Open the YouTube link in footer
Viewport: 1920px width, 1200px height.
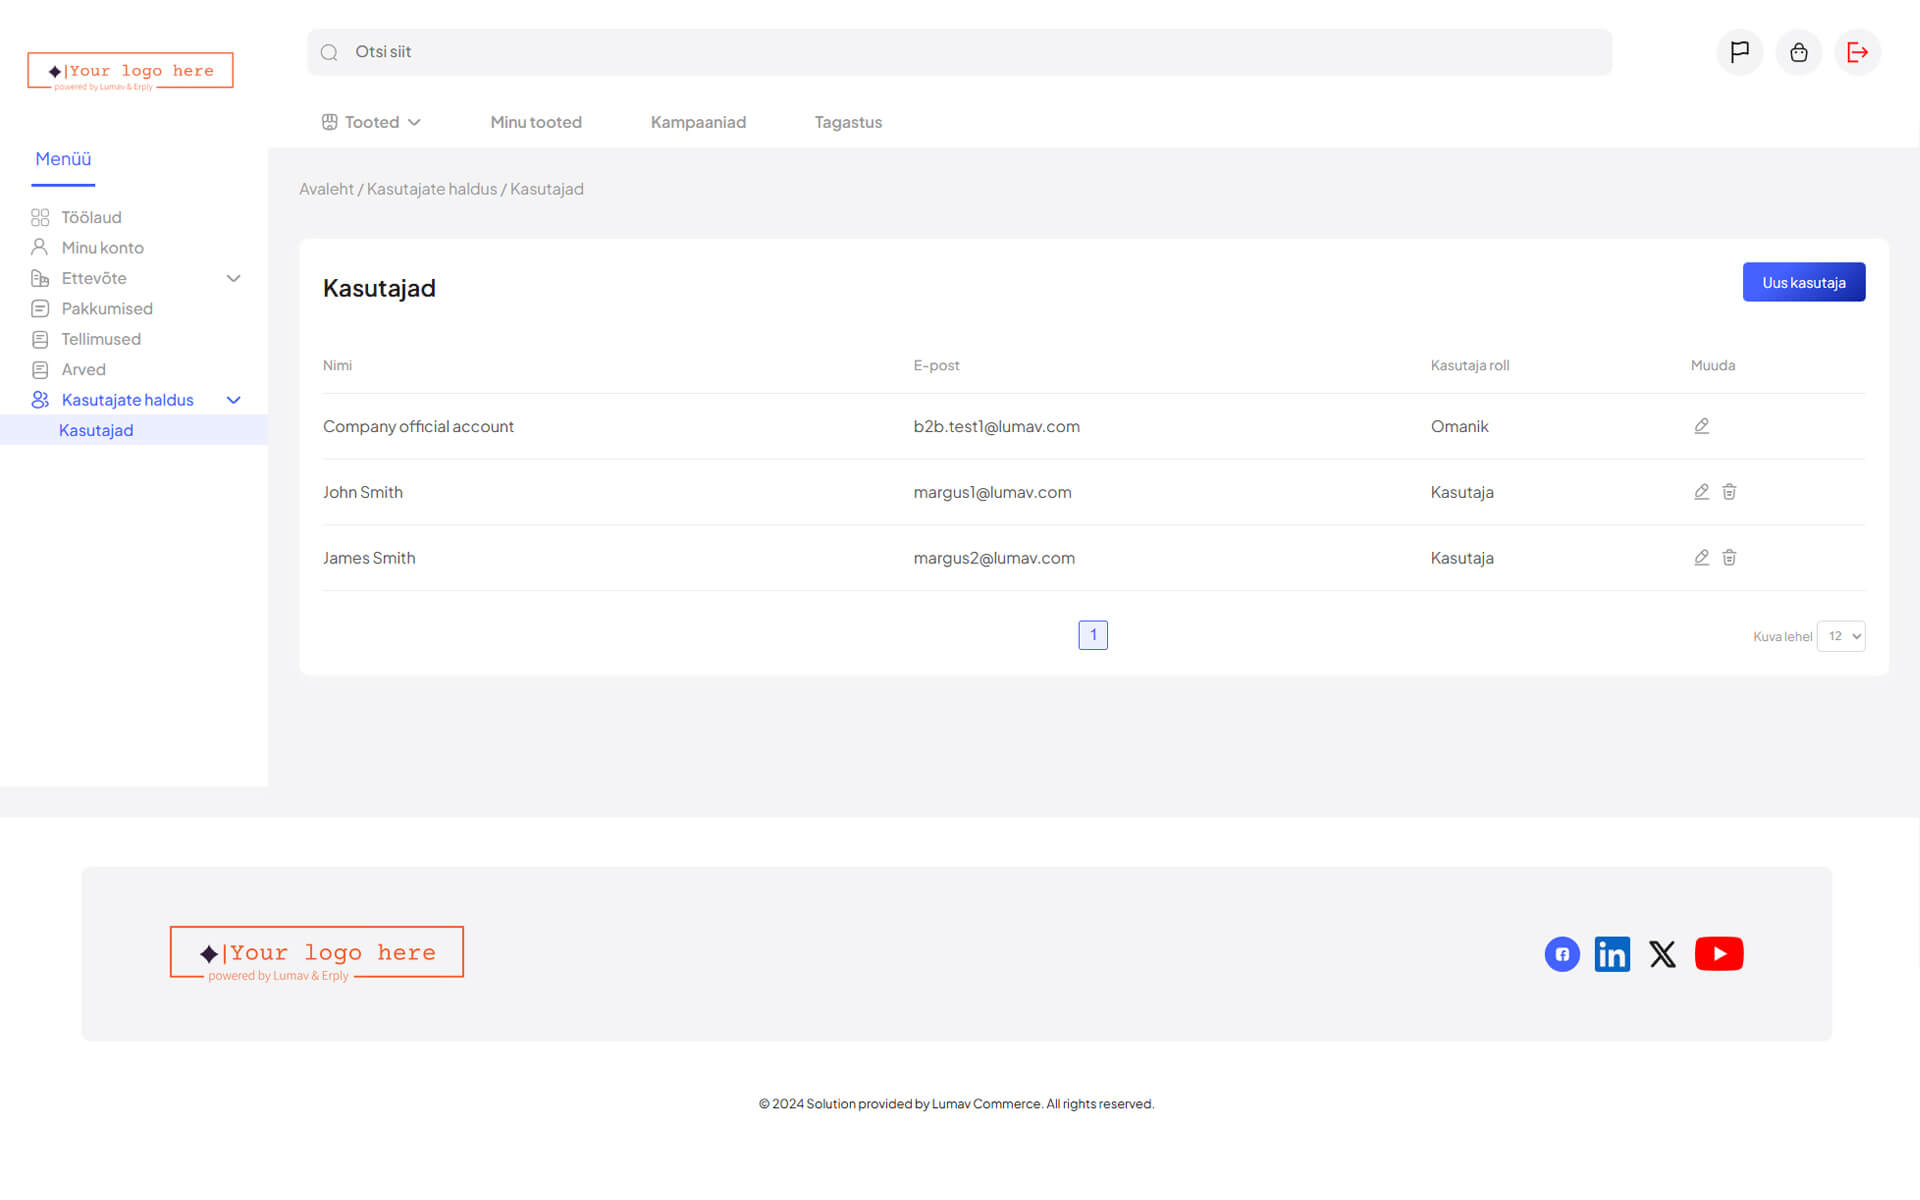pyautogui.click(x=1718, y=954)
